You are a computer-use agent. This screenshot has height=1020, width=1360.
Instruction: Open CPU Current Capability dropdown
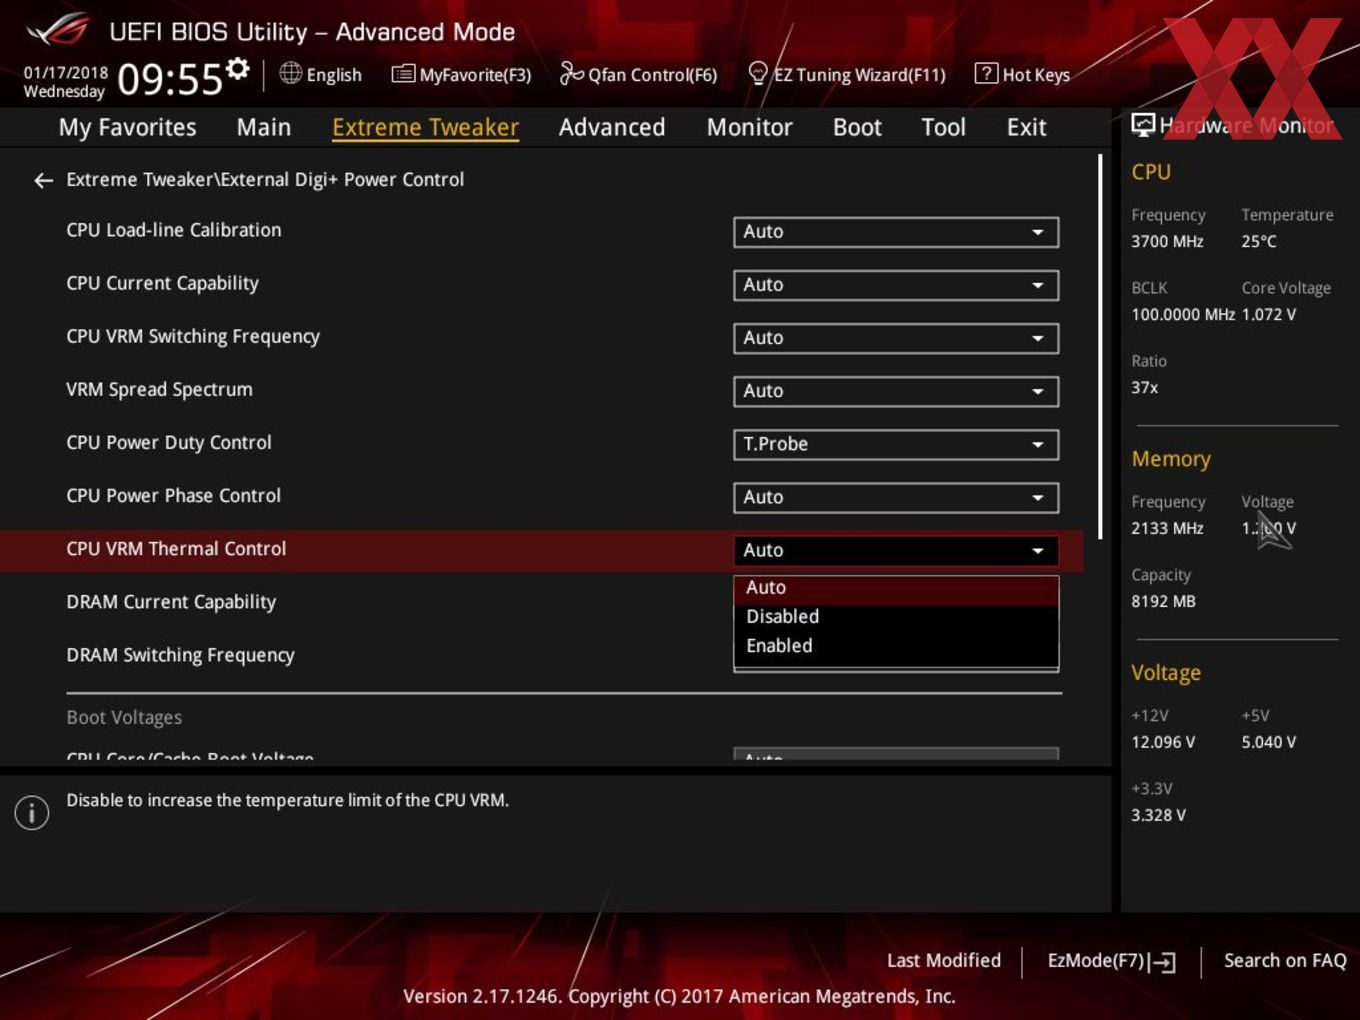pyautogui.click(x=896, y=285)
